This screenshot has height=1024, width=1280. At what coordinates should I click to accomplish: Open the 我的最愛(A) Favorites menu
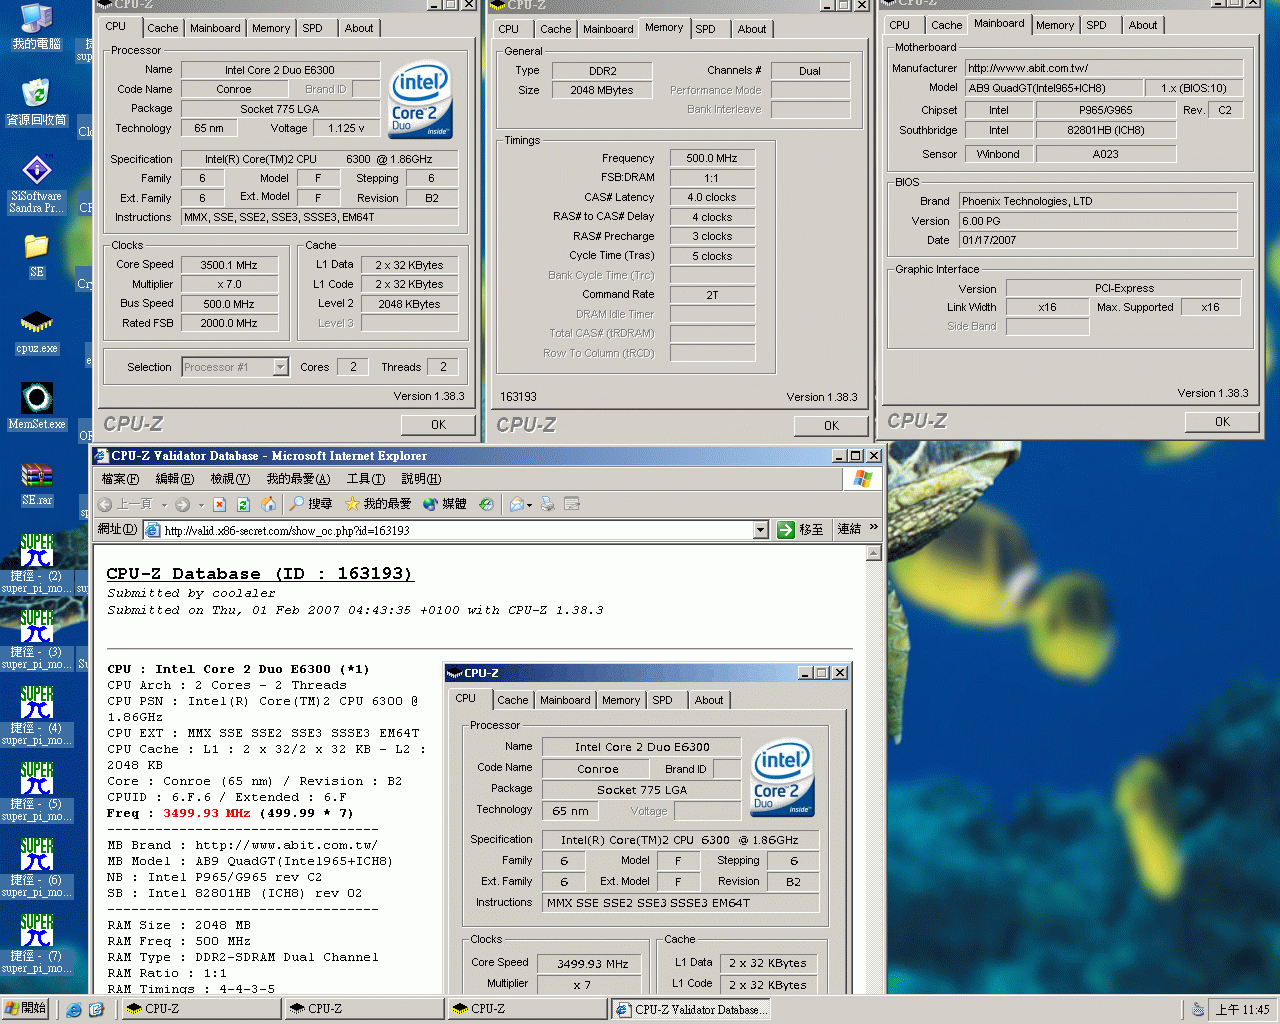pos(298,479)
